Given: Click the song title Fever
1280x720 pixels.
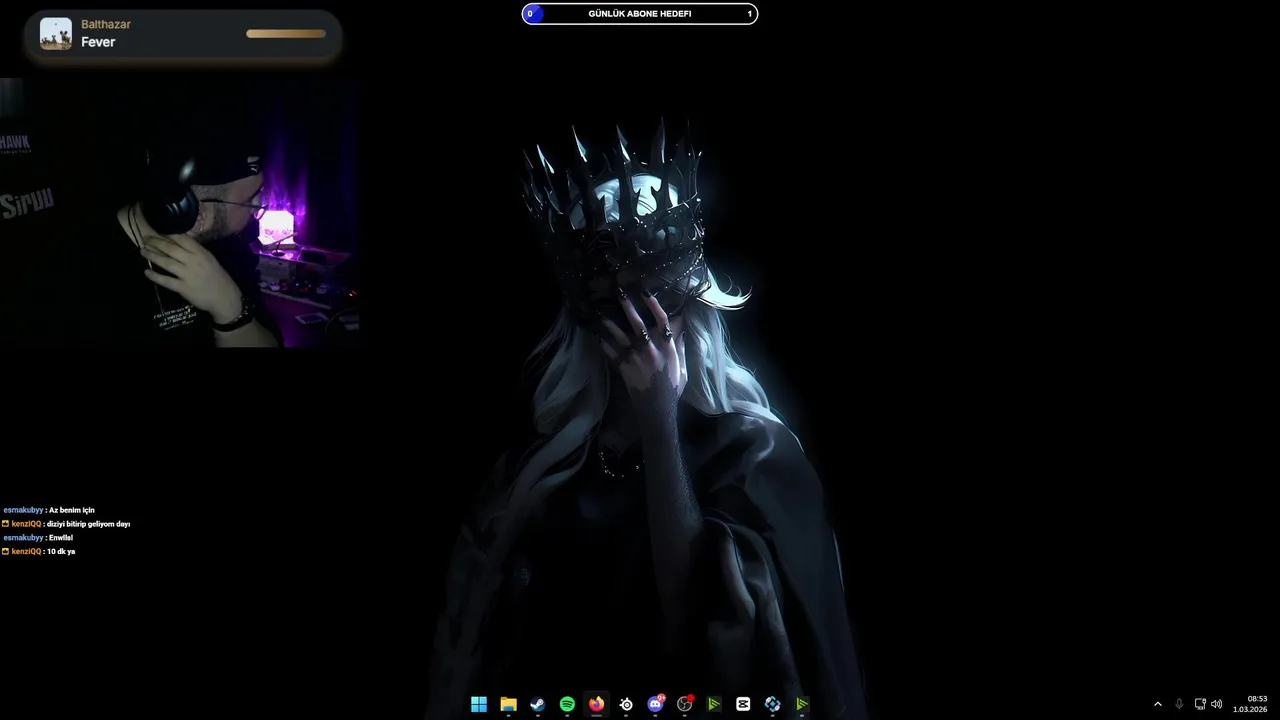Looking at the screenshot, I should [x=98, y=42].
